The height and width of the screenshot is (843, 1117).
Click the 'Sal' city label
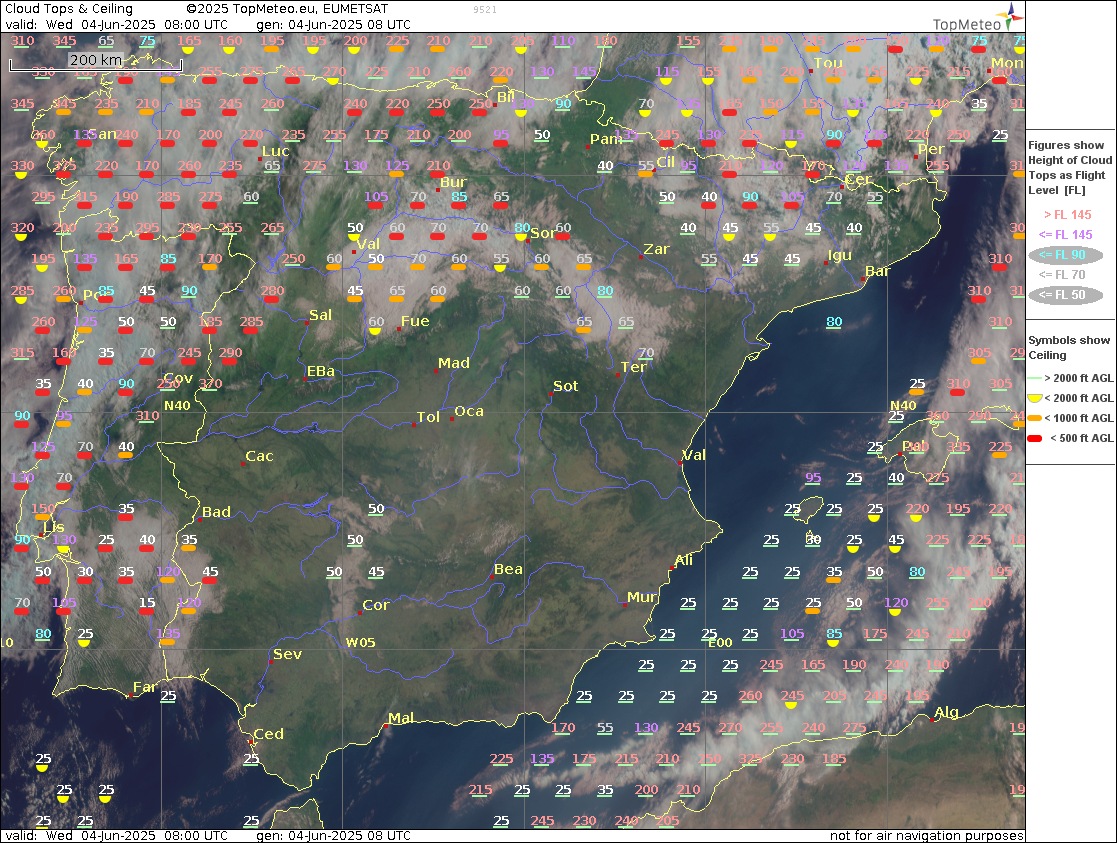(321, 314)
